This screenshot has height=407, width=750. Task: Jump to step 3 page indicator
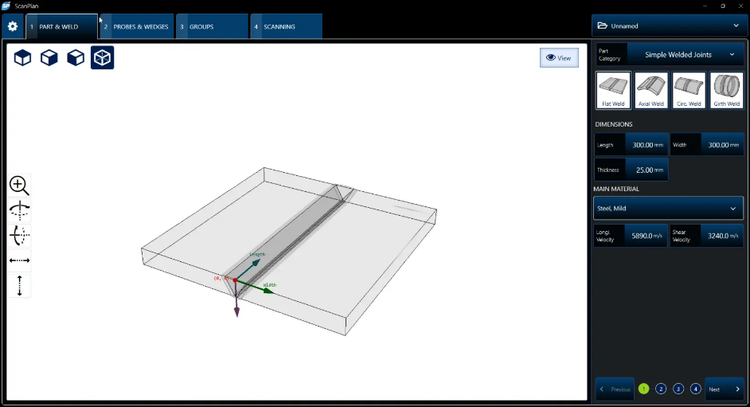(x=678, y=388)
